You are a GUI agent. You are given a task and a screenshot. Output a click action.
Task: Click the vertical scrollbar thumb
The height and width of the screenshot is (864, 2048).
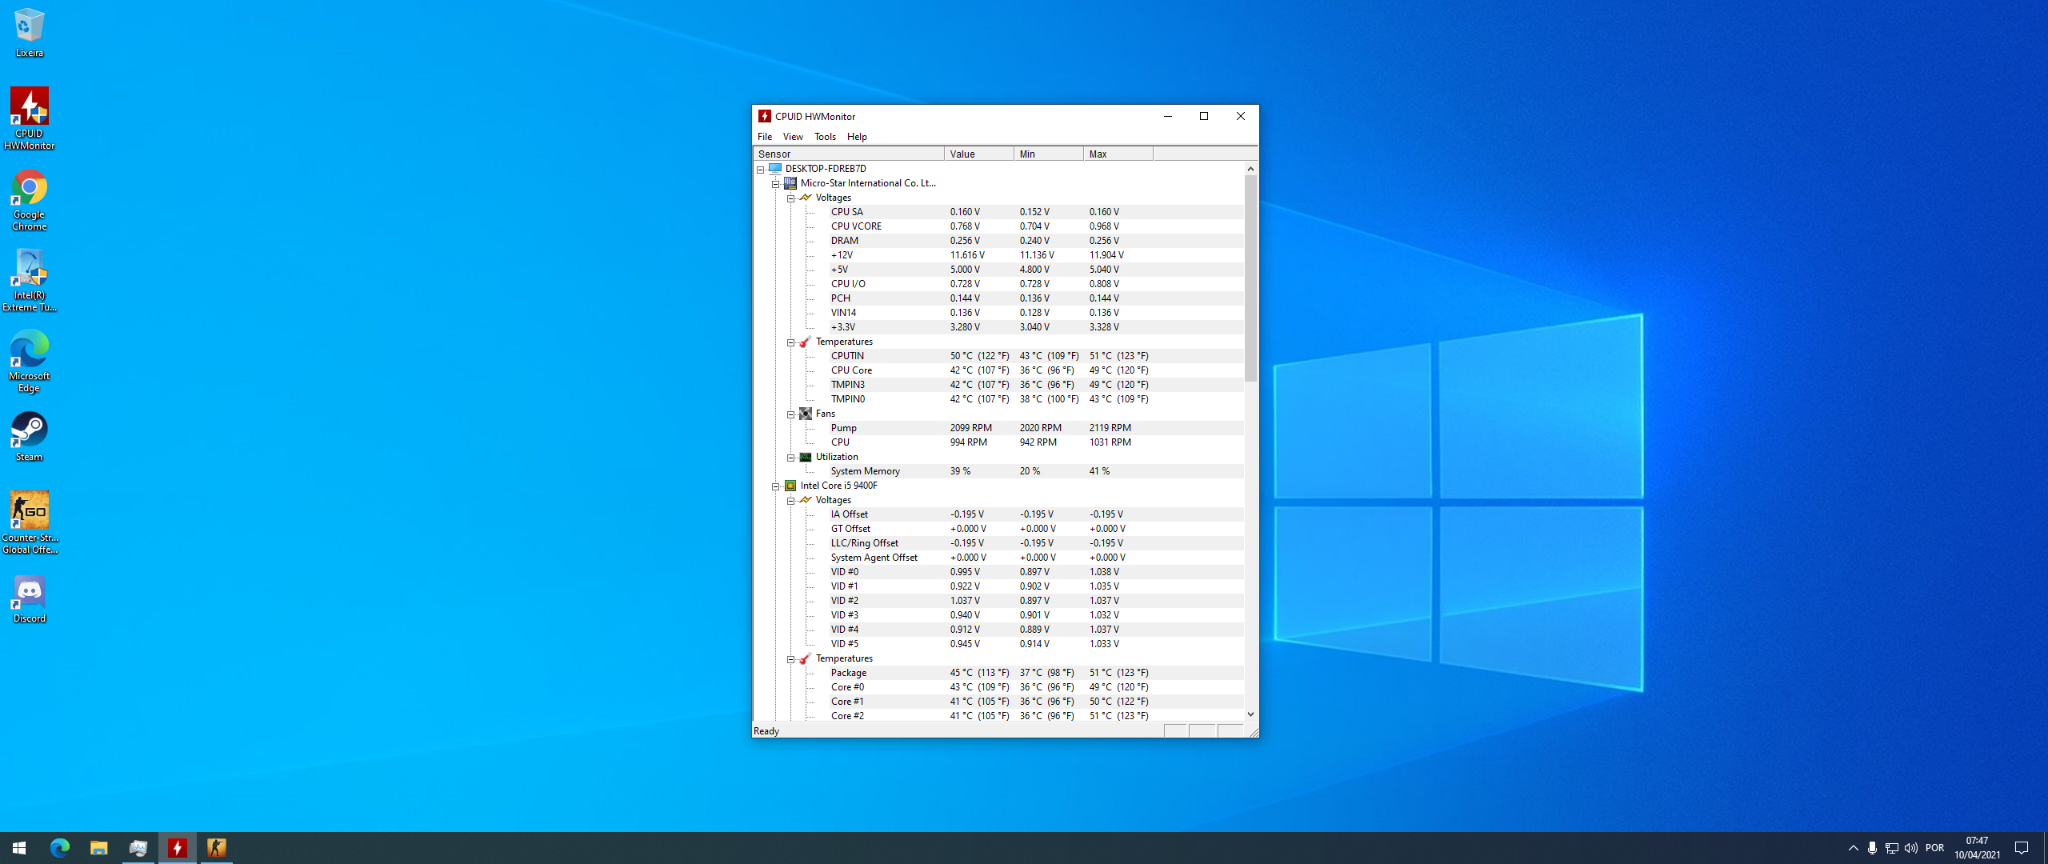coord(1250,278)
